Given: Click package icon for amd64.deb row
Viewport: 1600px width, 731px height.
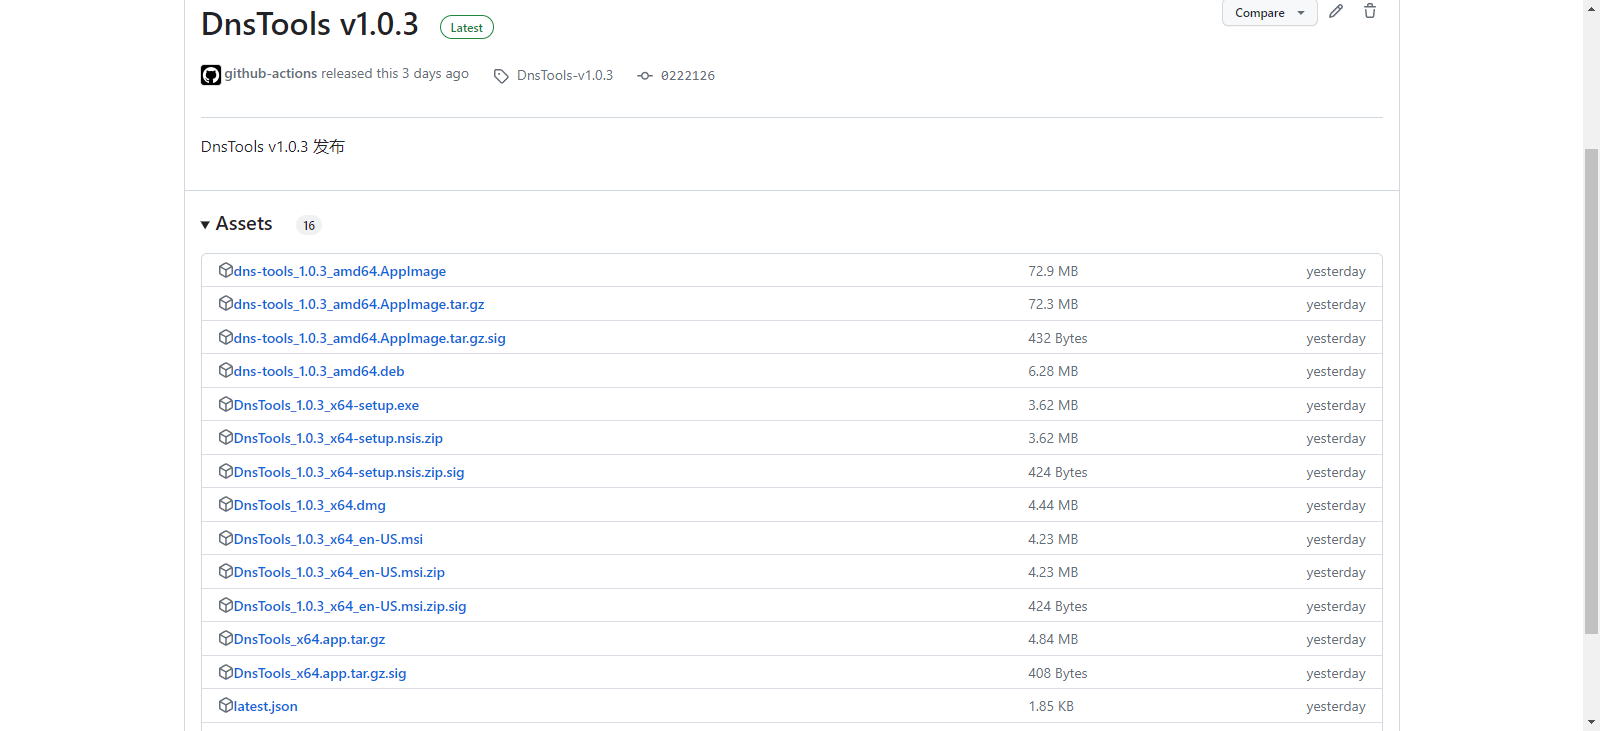Looking at the screenshot, I should pos(226,370).
